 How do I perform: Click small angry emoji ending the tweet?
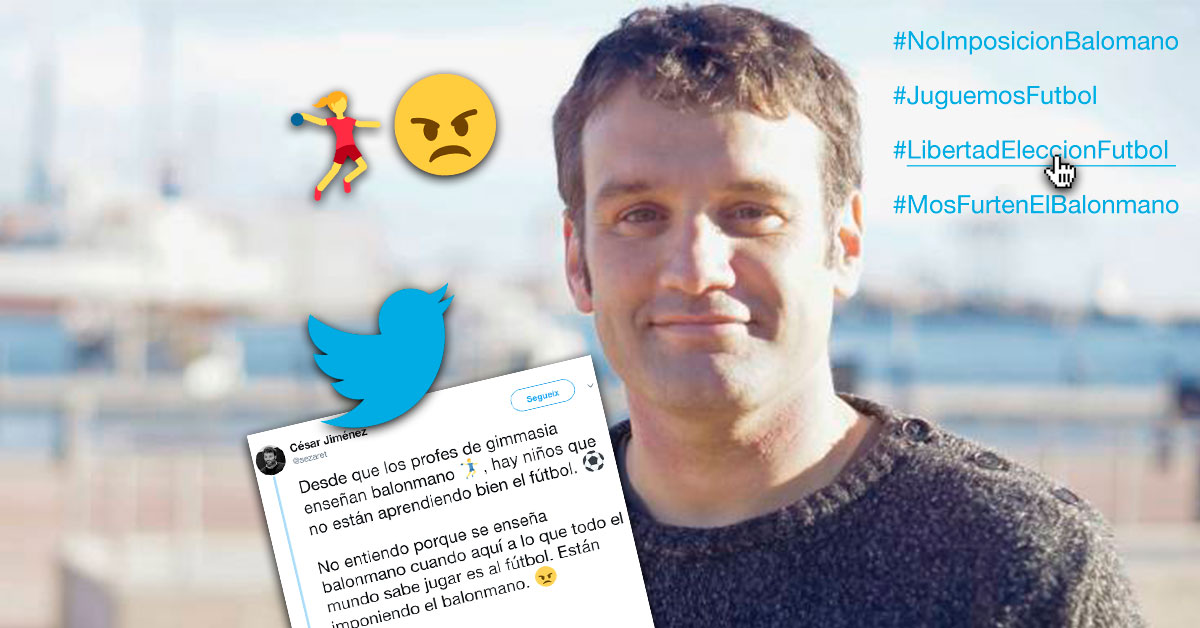545,578
